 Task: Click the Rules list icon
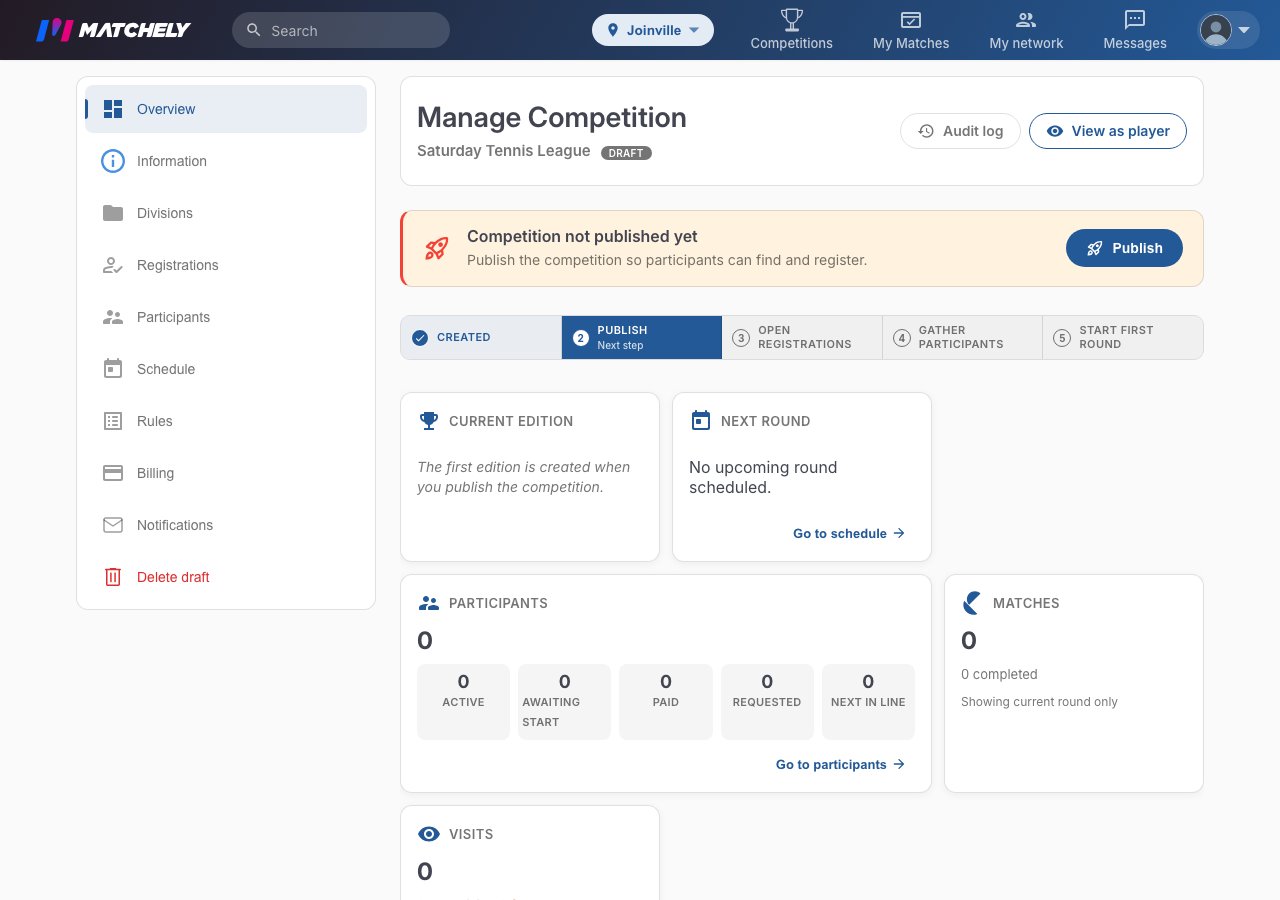(113, 421)
